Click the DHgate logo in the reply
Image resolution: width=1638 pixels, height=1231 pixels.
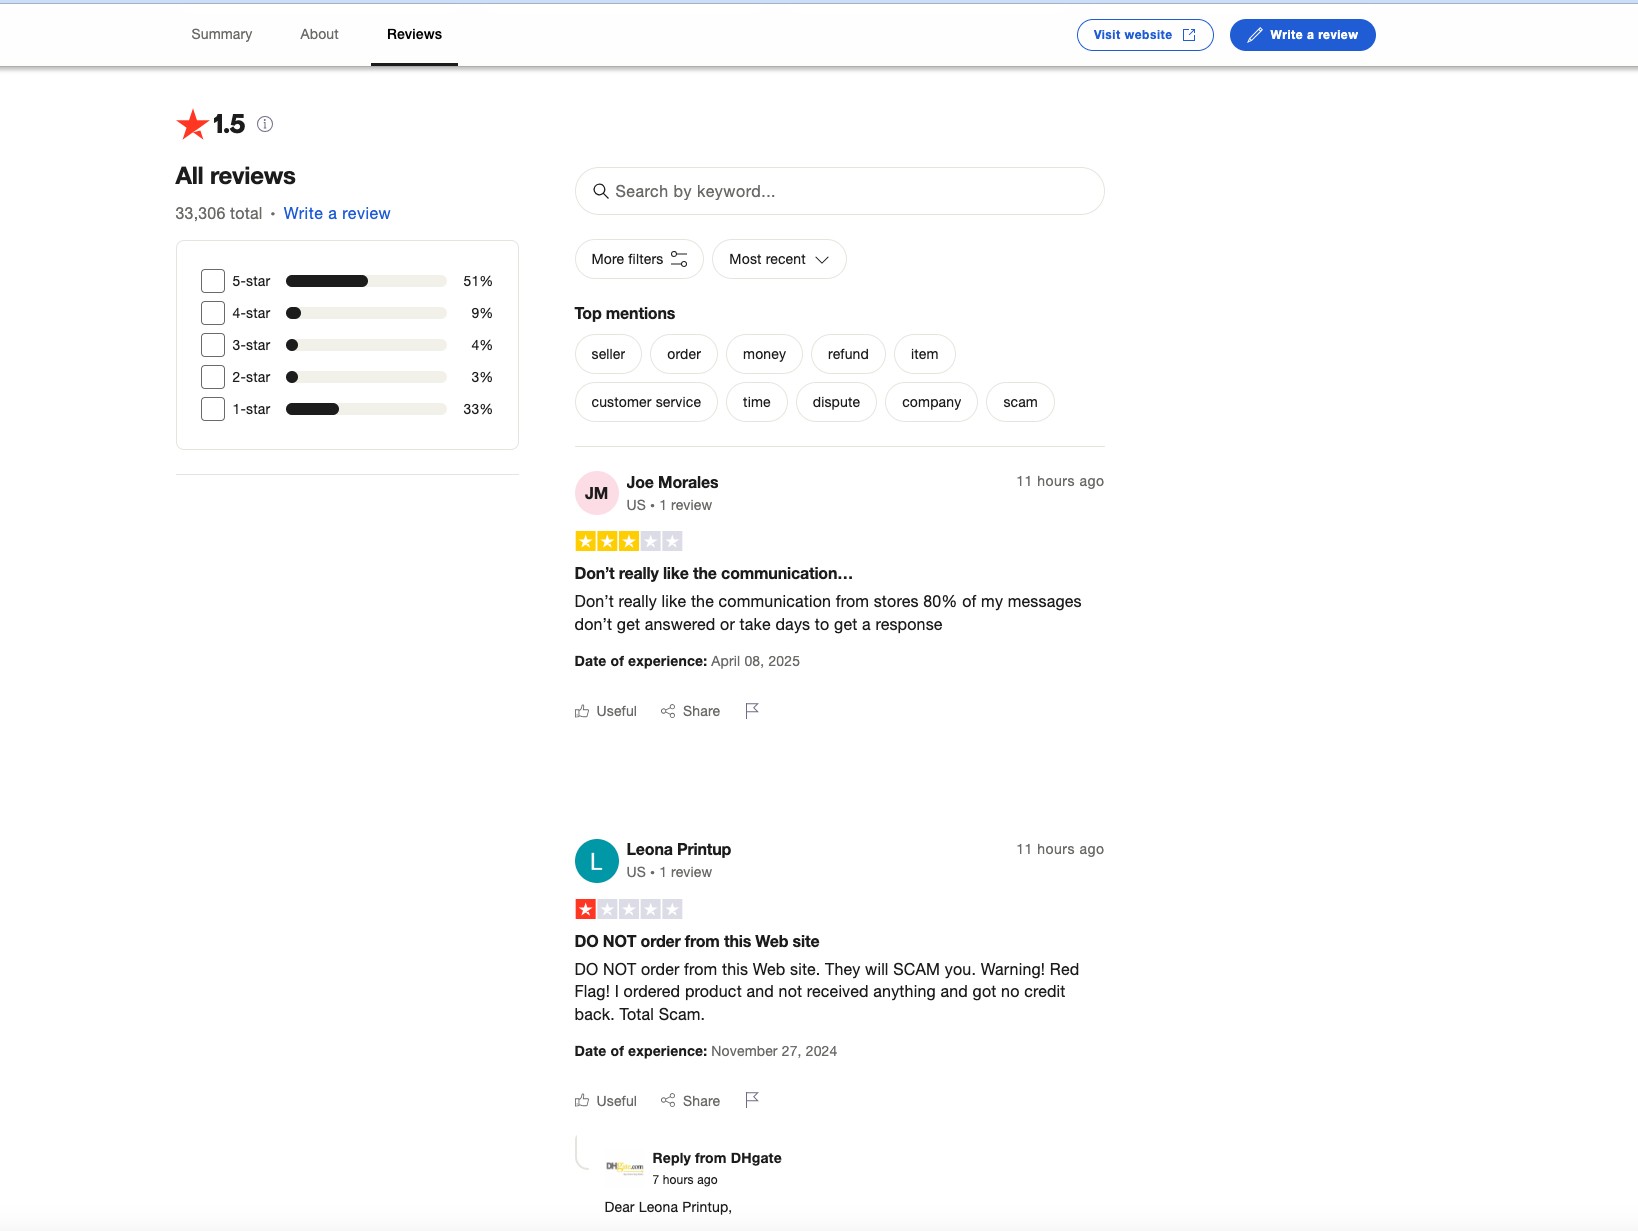click(x=624, y=1167)
